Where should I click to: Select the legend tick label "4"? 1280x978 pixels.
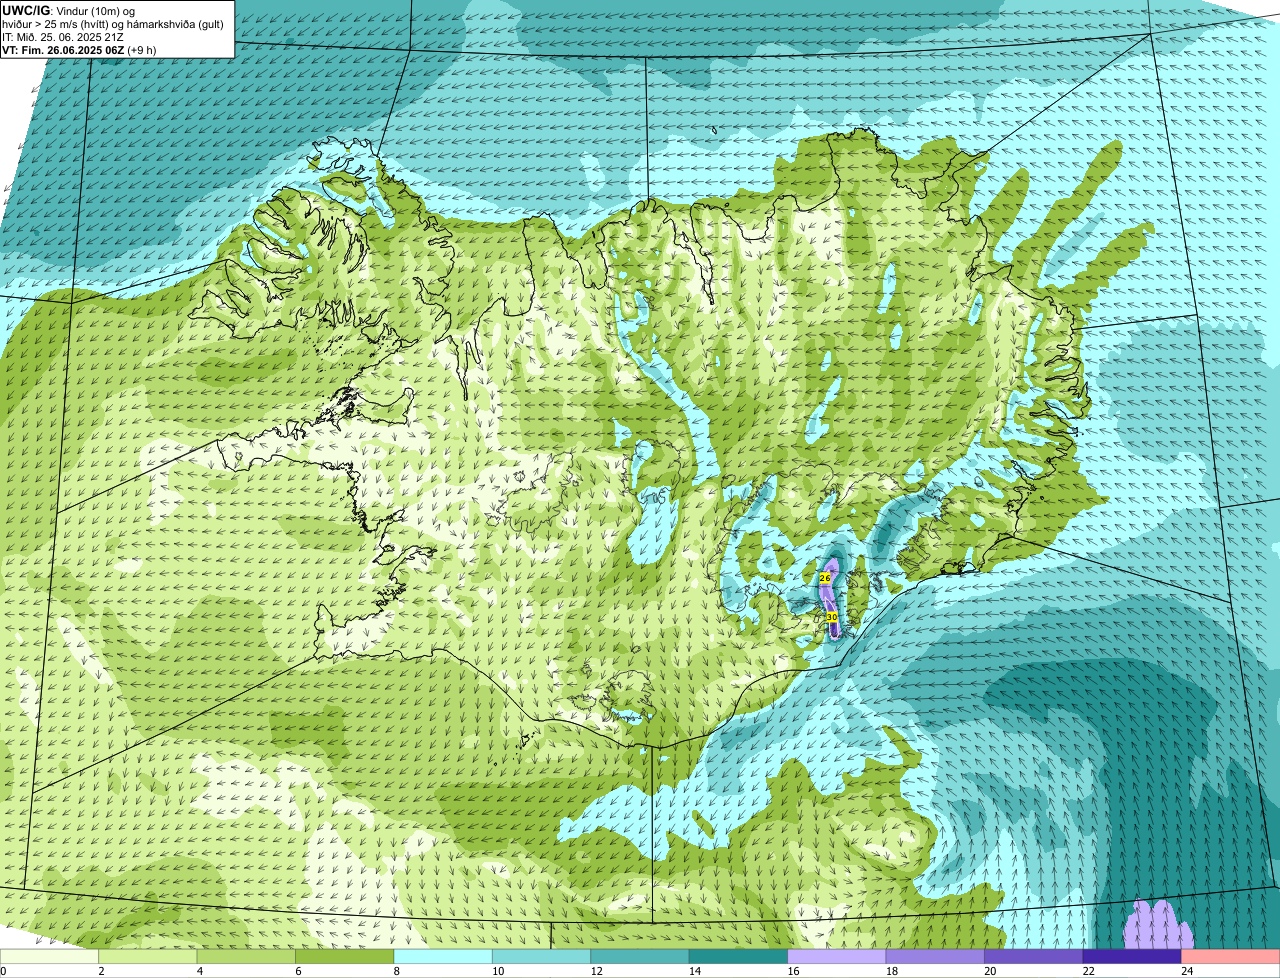(200, 971)
